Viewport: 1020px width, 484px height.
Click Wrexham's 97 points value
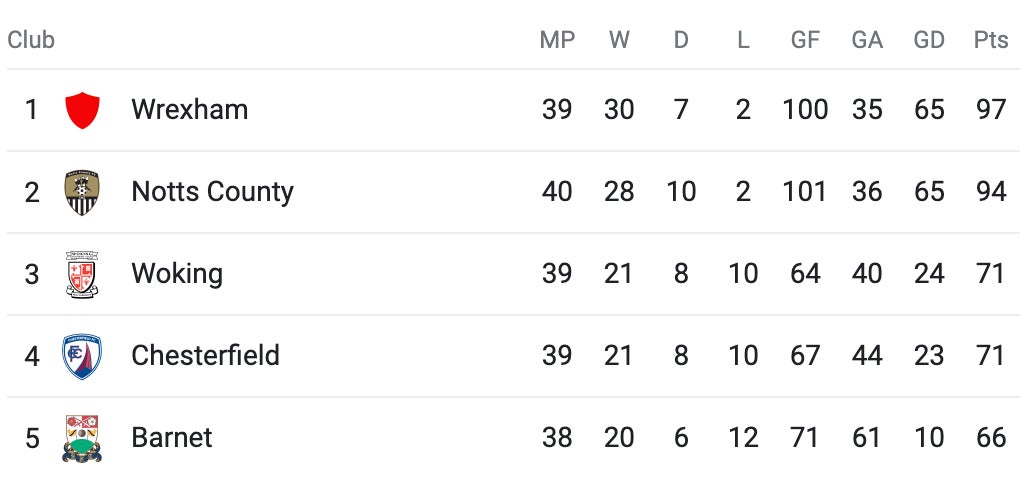991,109
